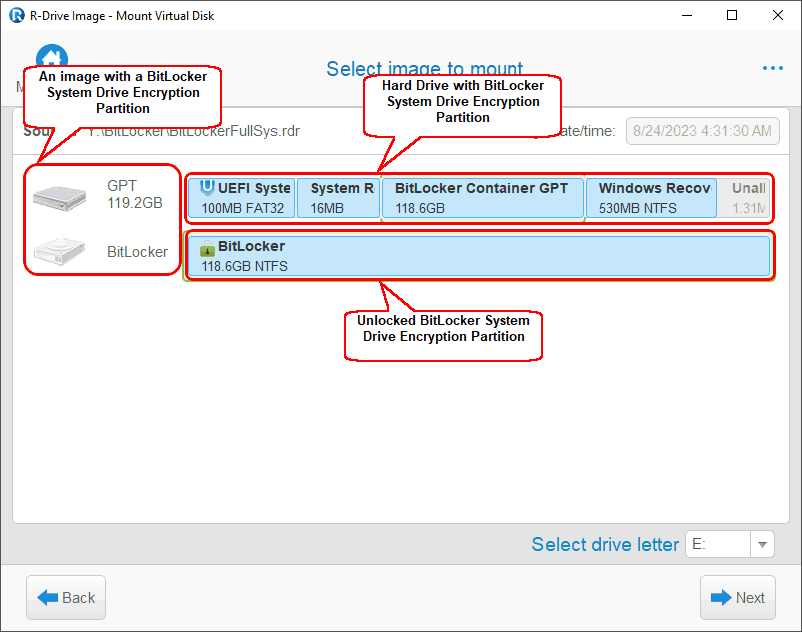Select the BitLocker Container GPT 118.6GB partition

483,198
